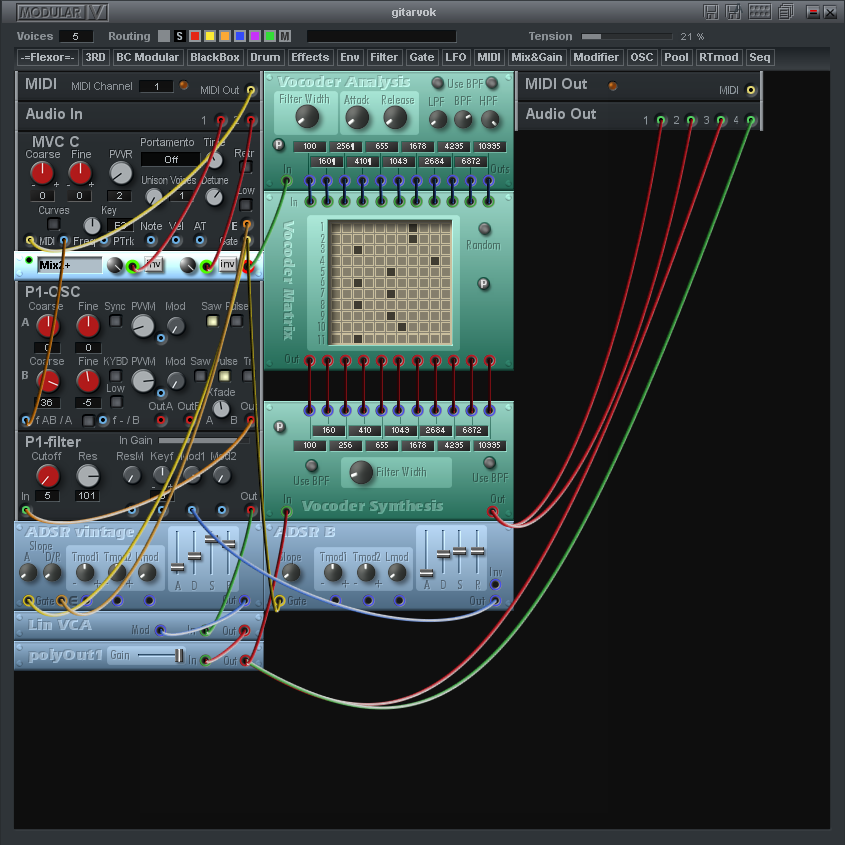The width and height of the screenshot is (845, 845).
Task: Enable oscillator A Saw waveform switch
Action: coord(212,321)
